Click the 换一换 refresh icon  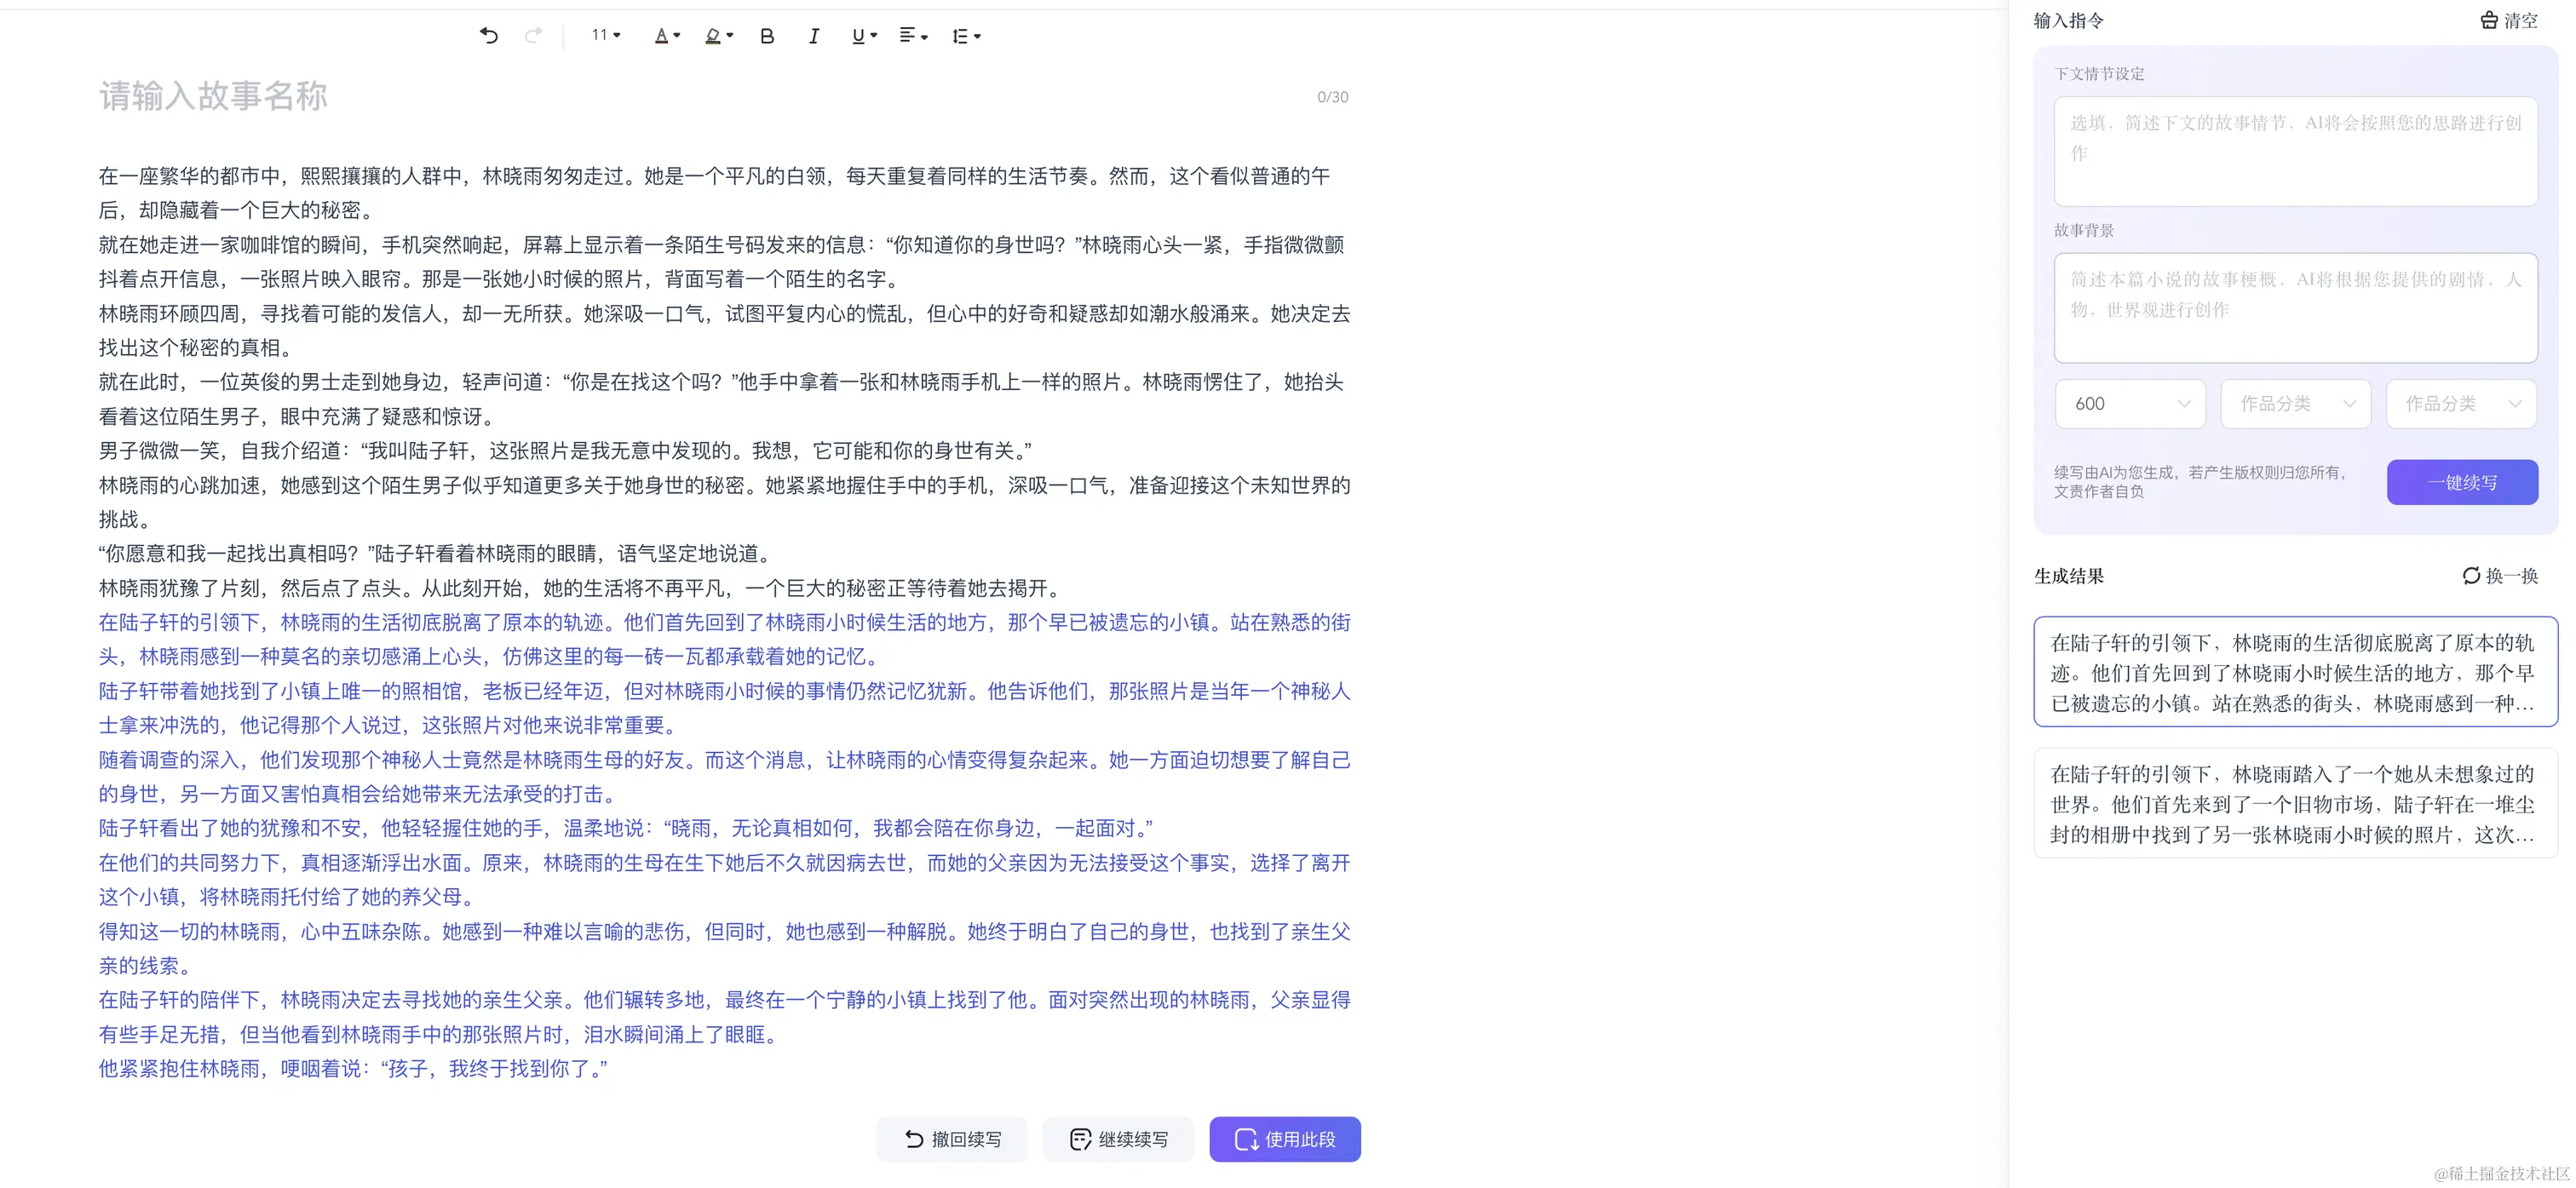coord(2470,576)
